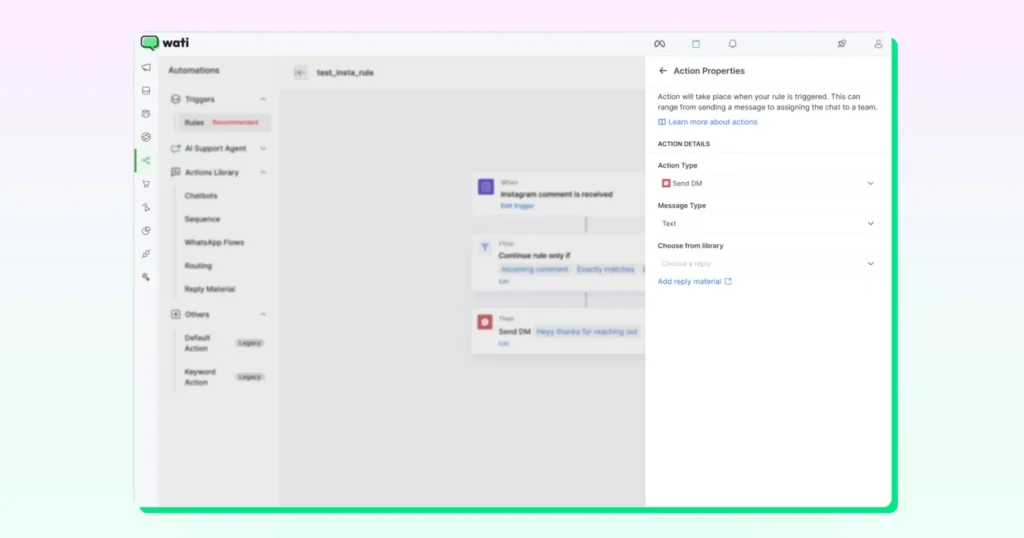Open the Message Type dropdown
The image size is (1024, 538).
click(766, 224)
